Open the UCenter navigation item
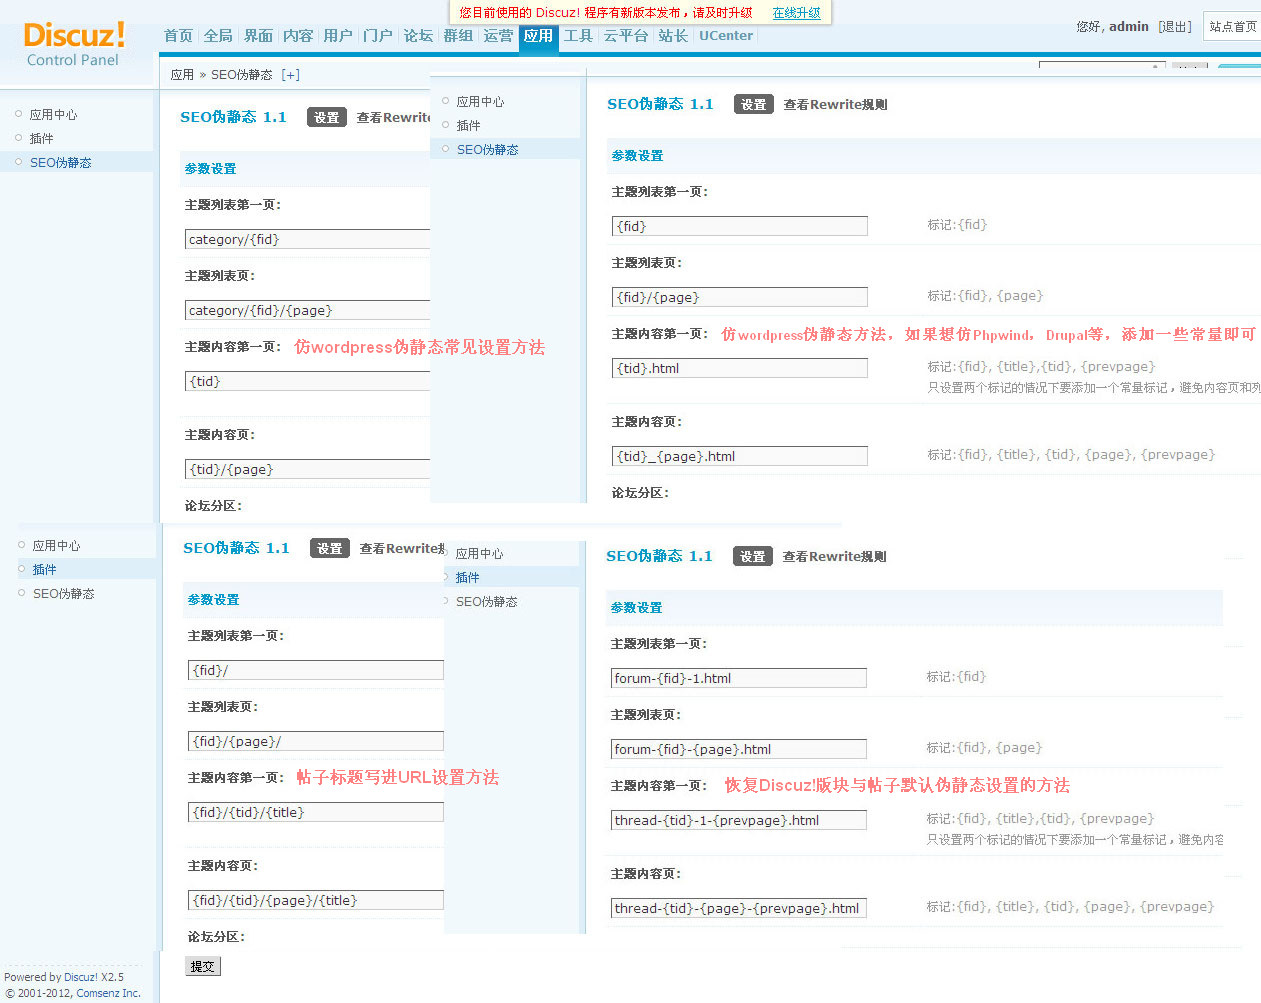The height and width of the screenshot is (1003, 1261). click(725, 36)
